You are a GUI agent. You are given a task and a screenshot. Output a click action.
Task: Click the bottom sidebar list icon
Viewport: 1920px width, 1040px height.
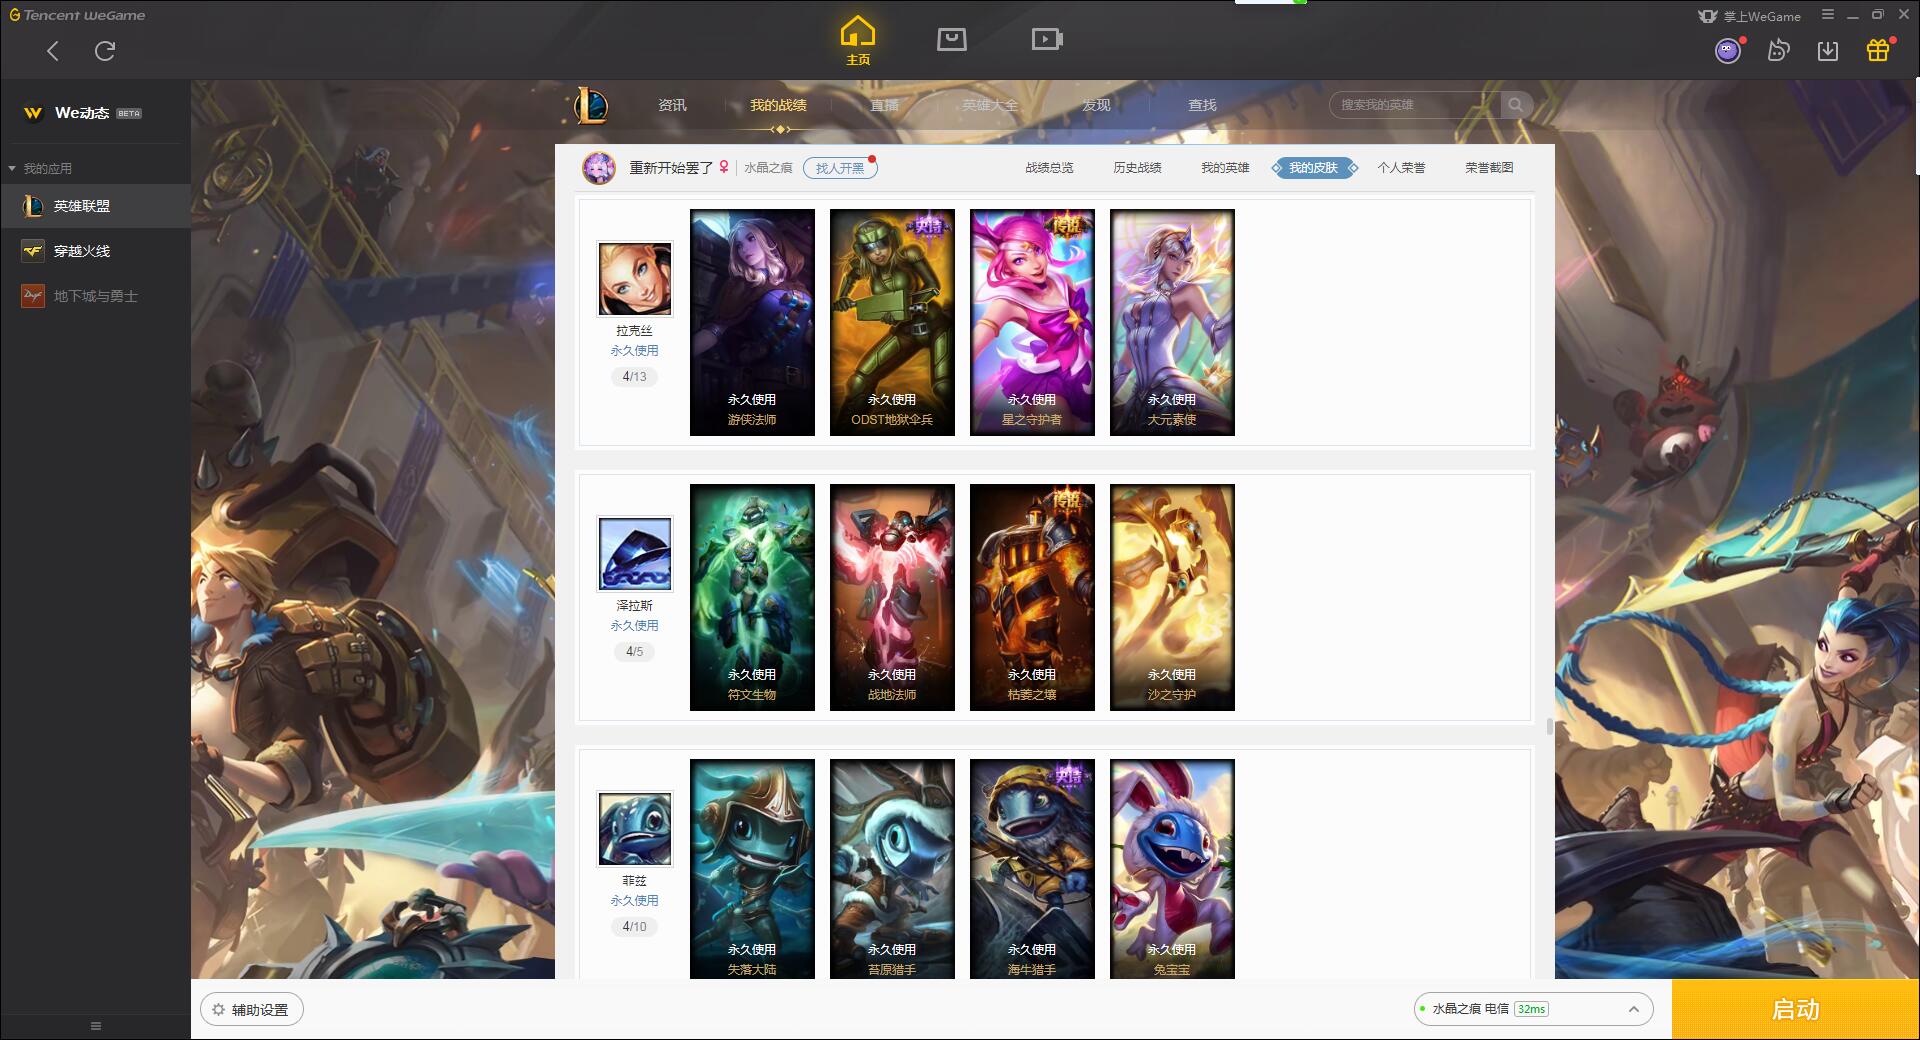[96, 1026]
